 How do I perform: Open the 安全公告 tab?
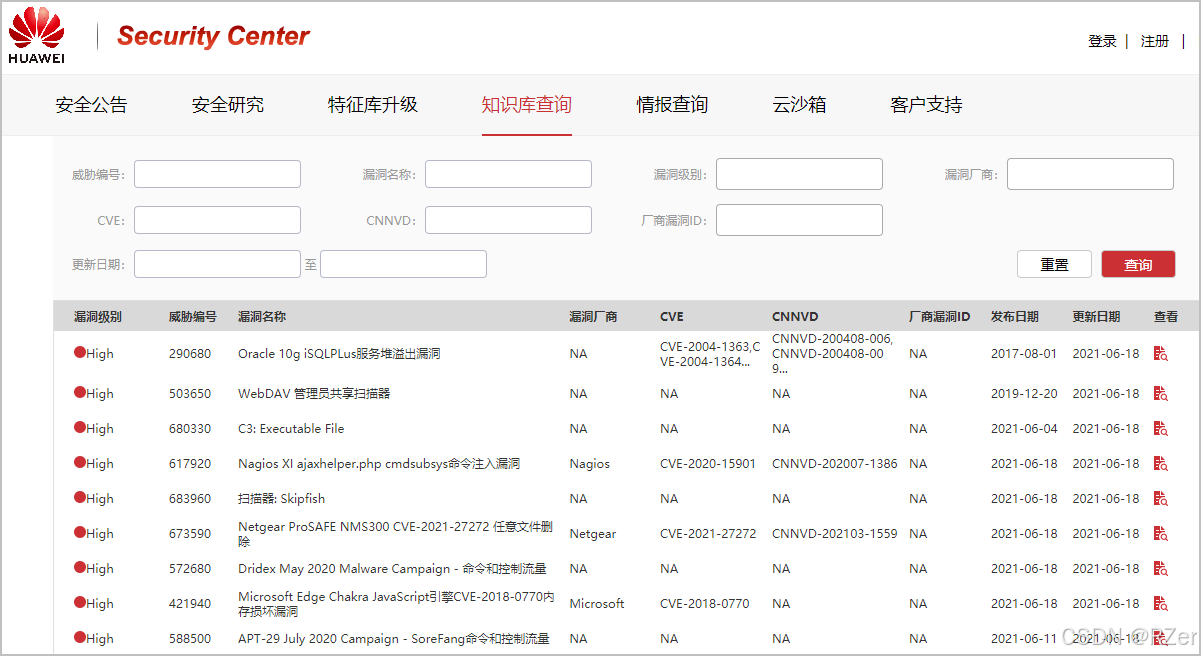[x=91, y=105]
